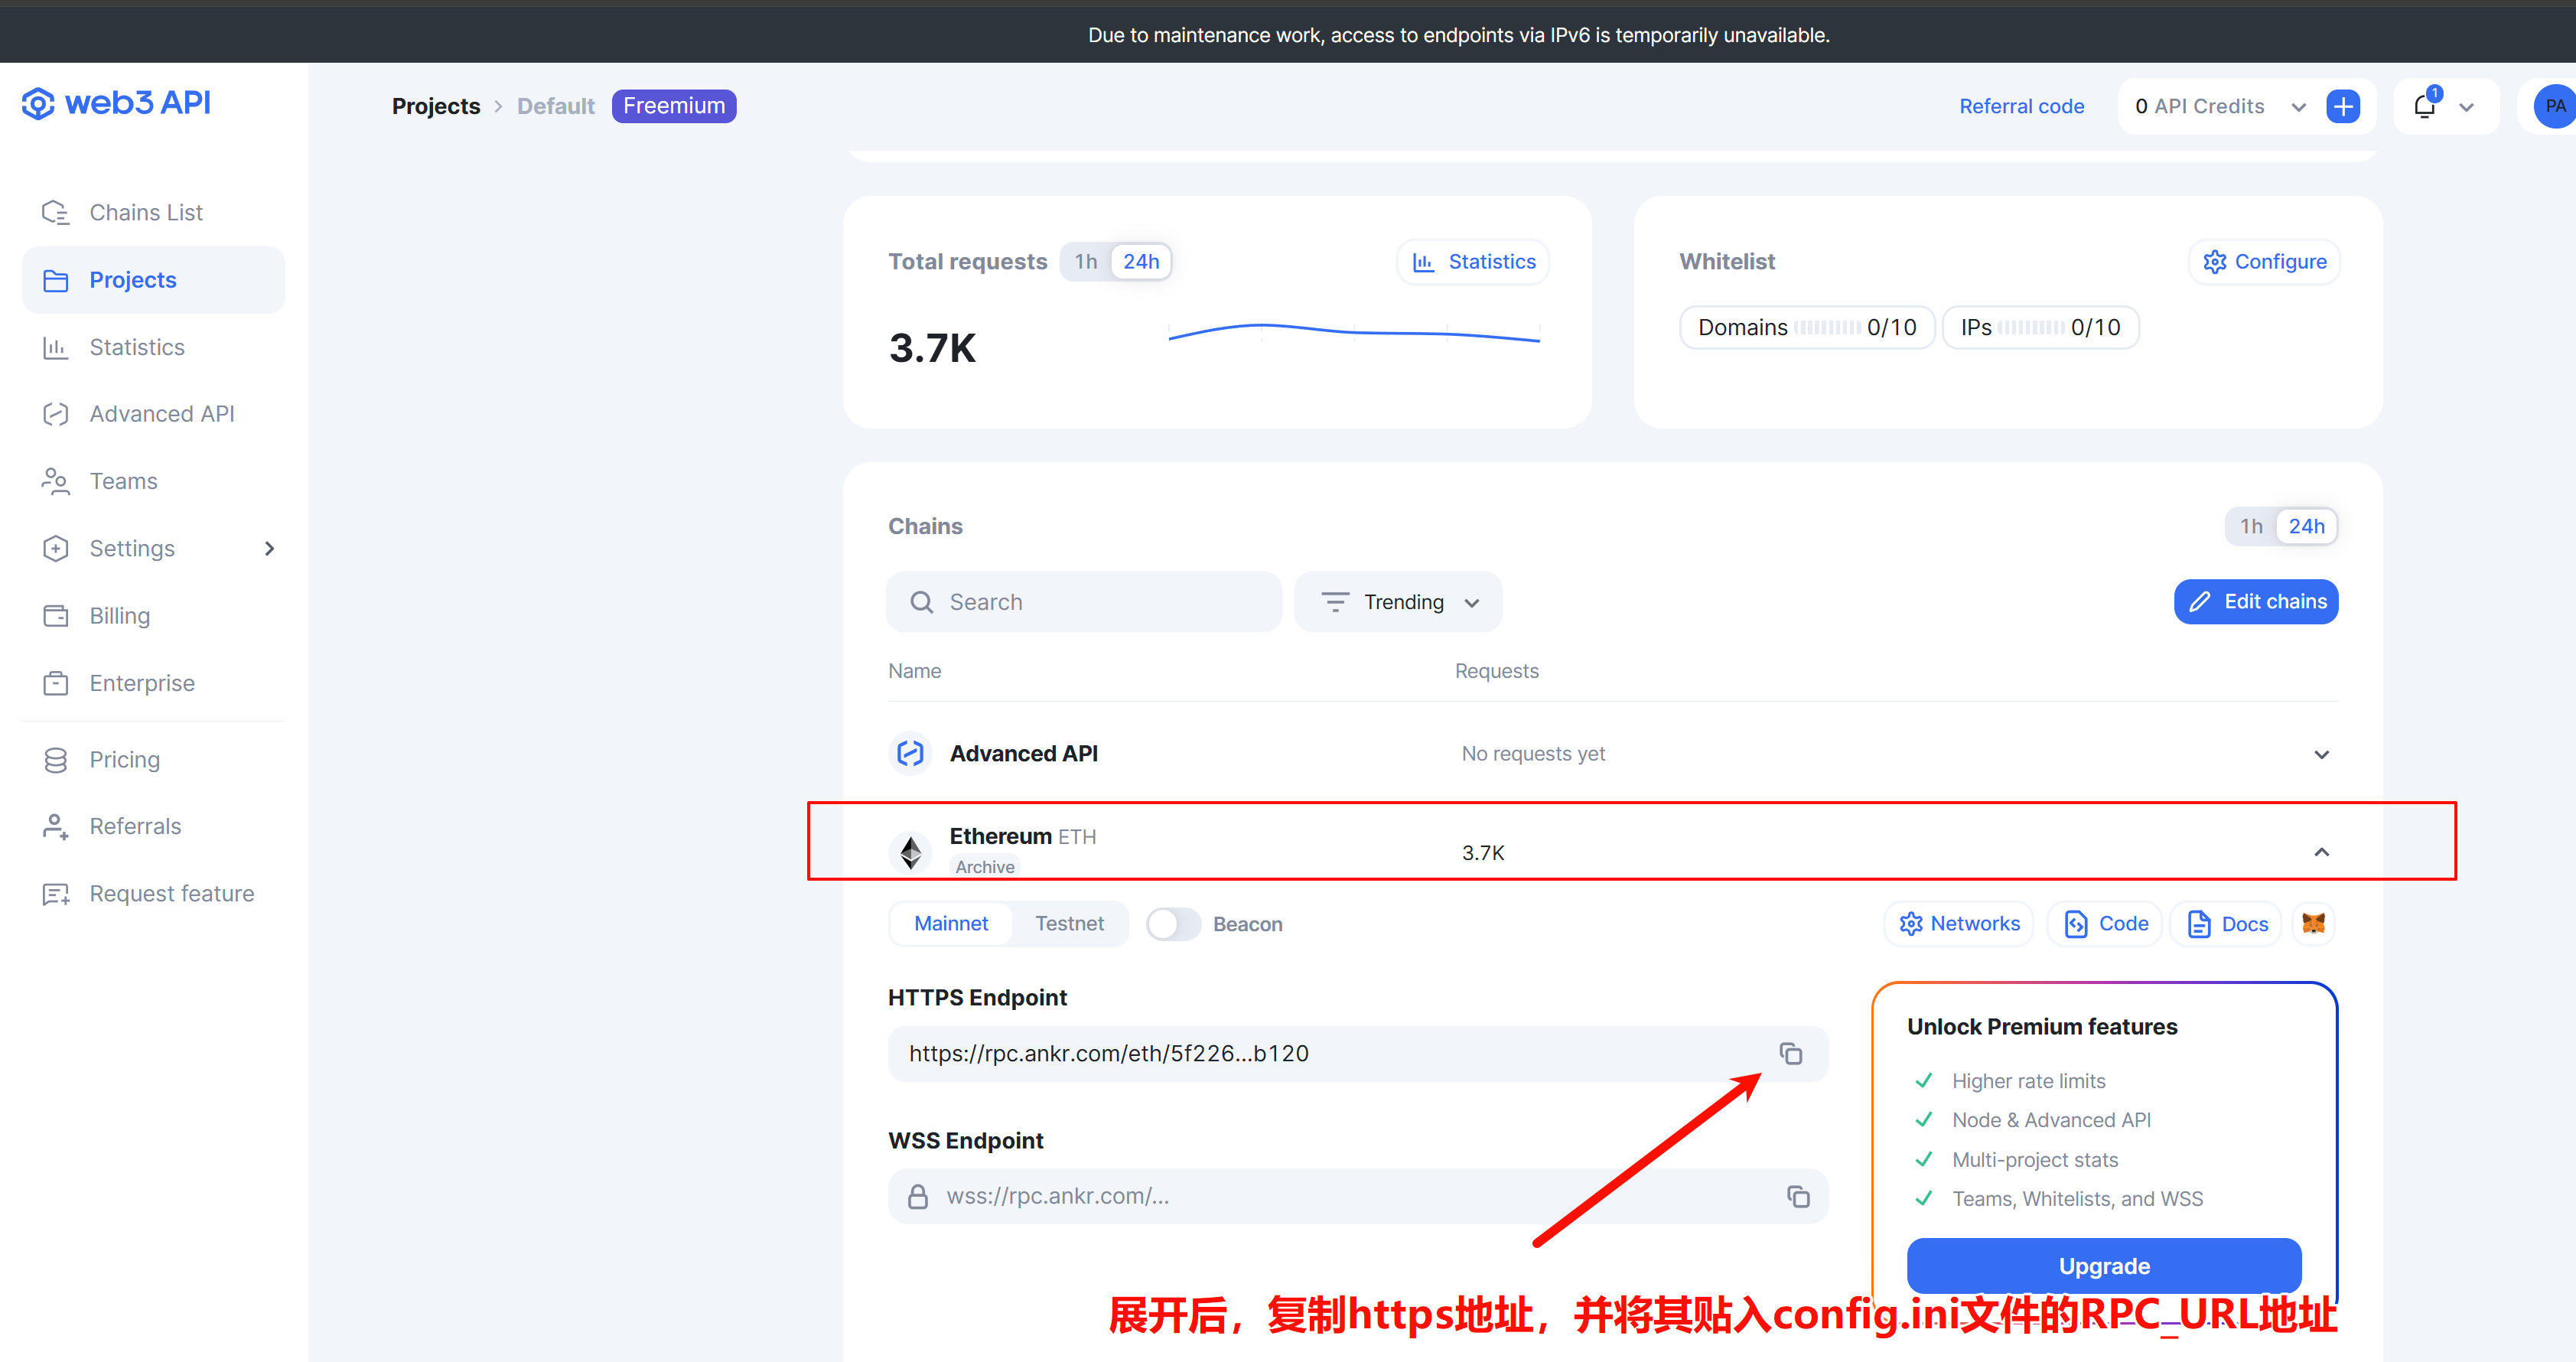Open Advanced API in the sidebar

point(161,414)
